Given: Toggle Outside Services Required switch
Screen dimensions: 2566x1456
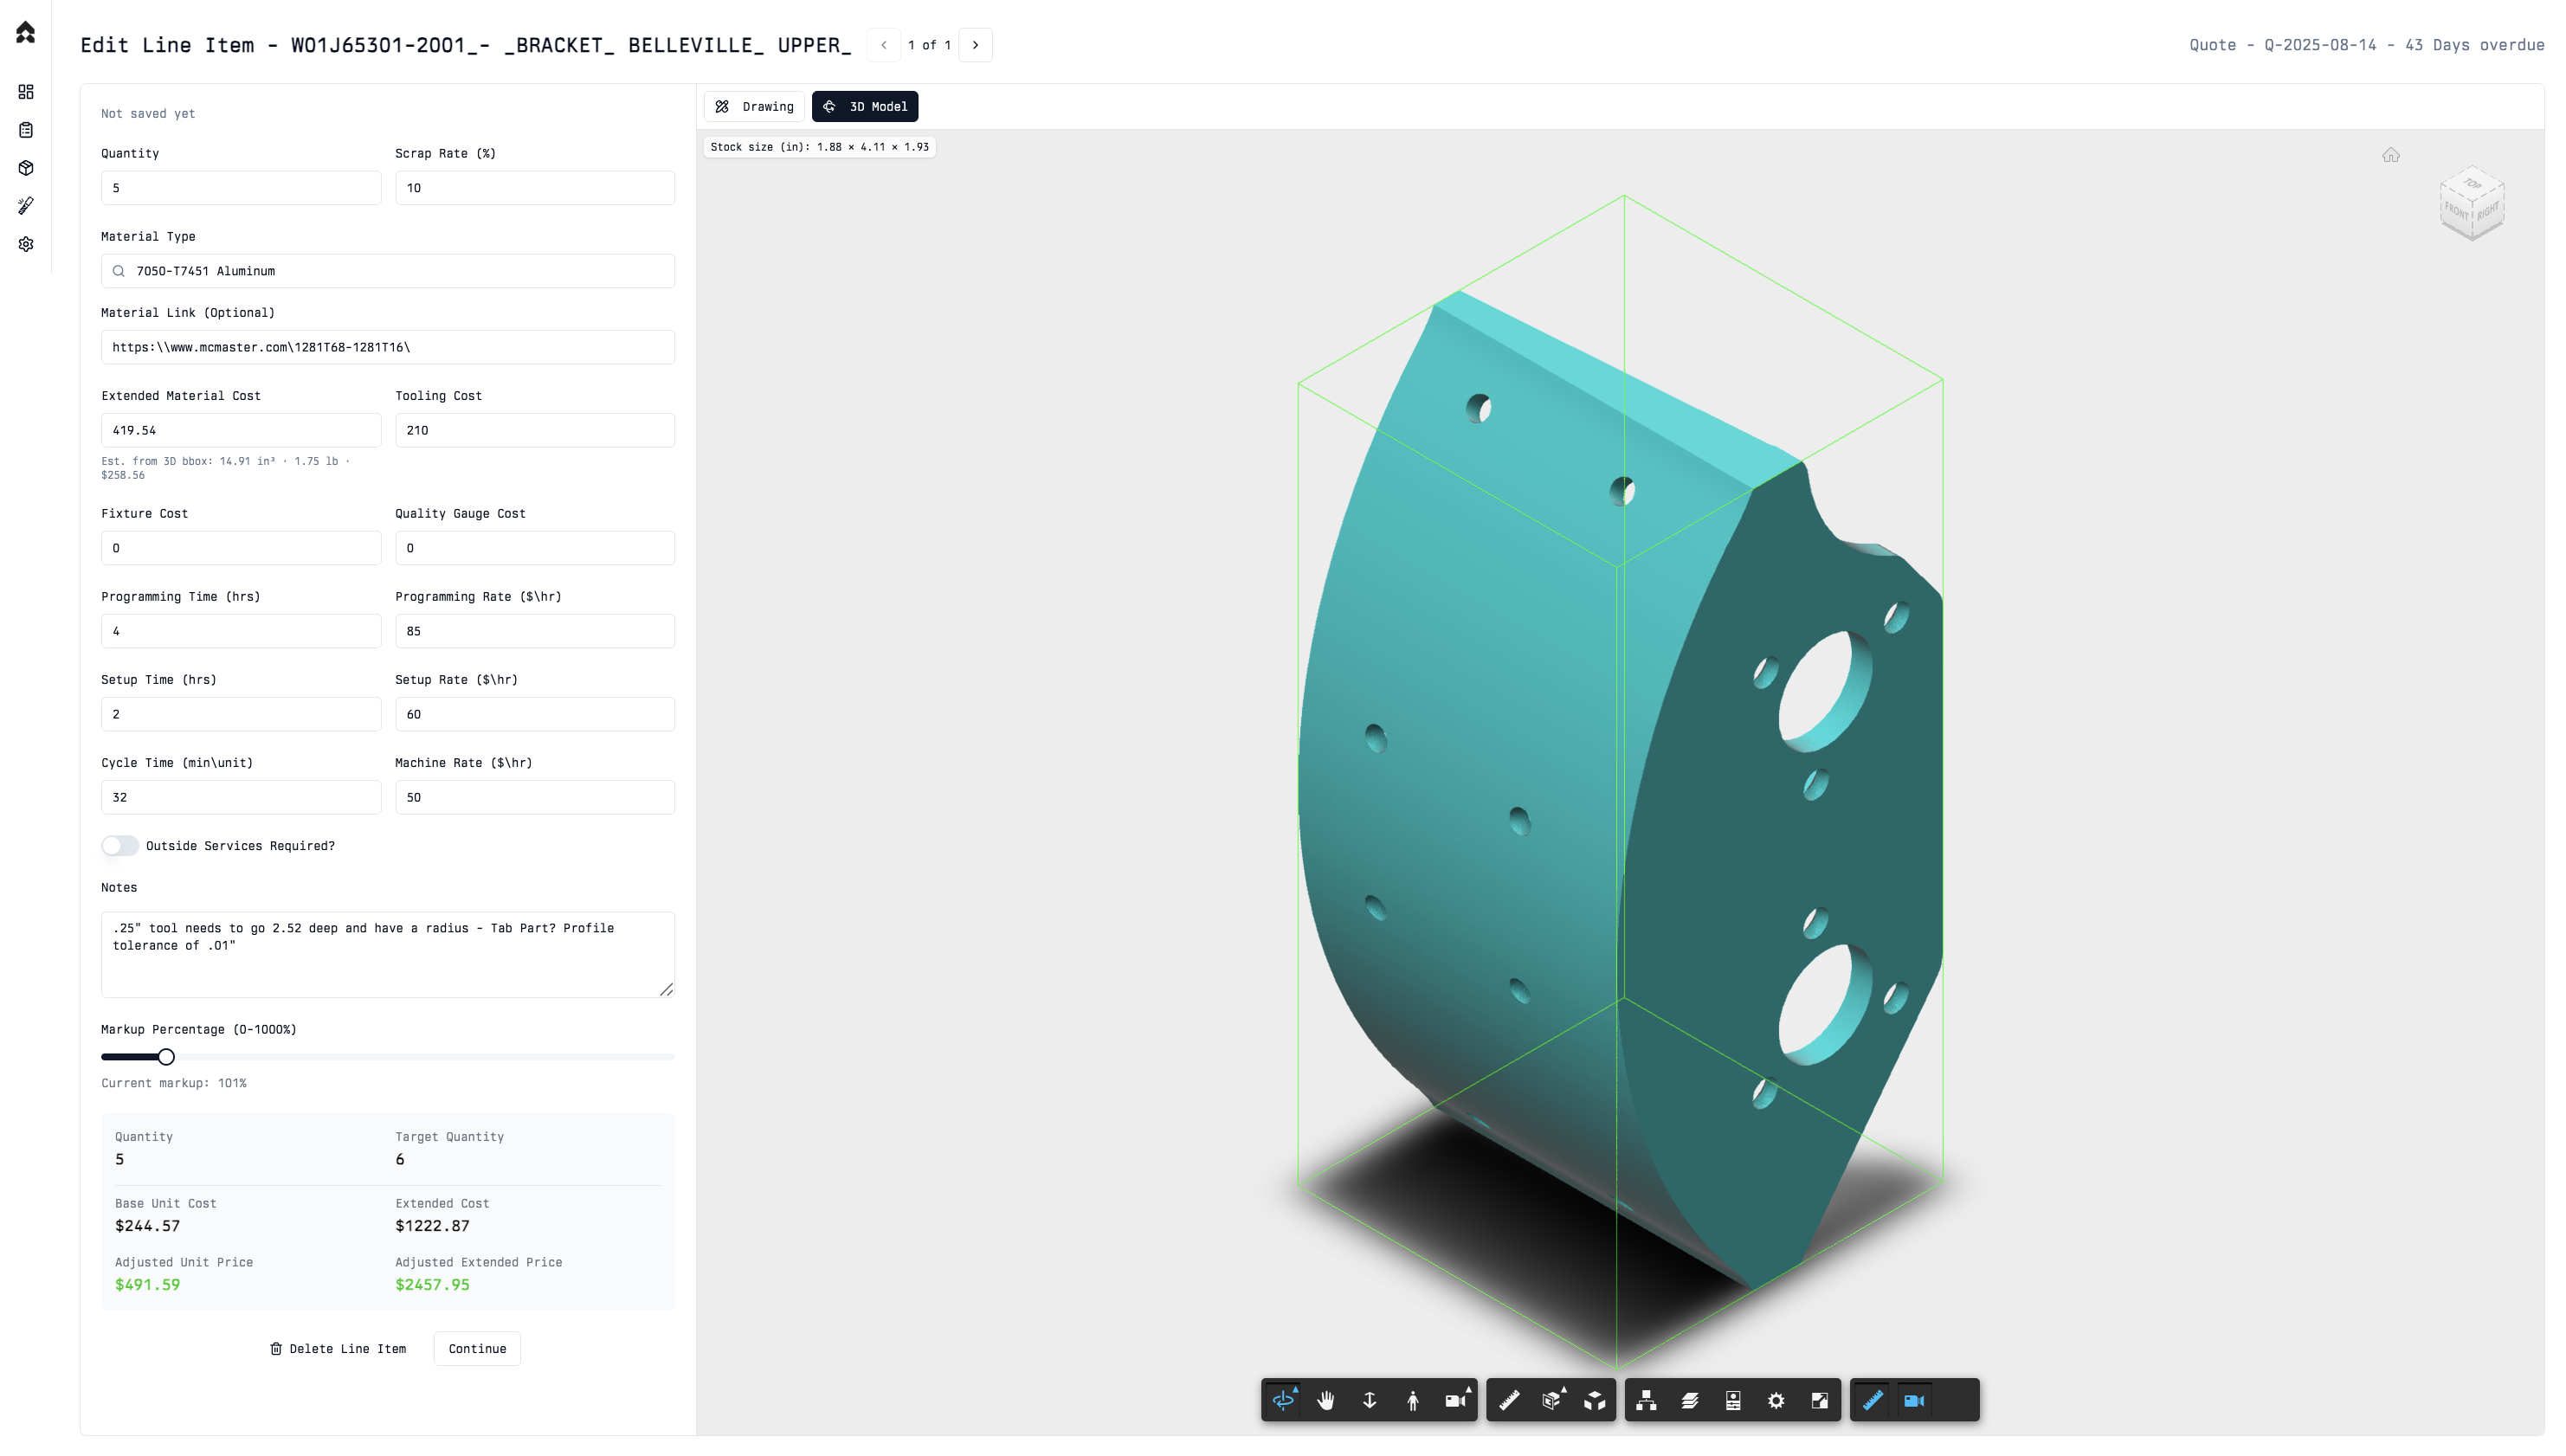Looking at the screenshot, I should point(120,846).
